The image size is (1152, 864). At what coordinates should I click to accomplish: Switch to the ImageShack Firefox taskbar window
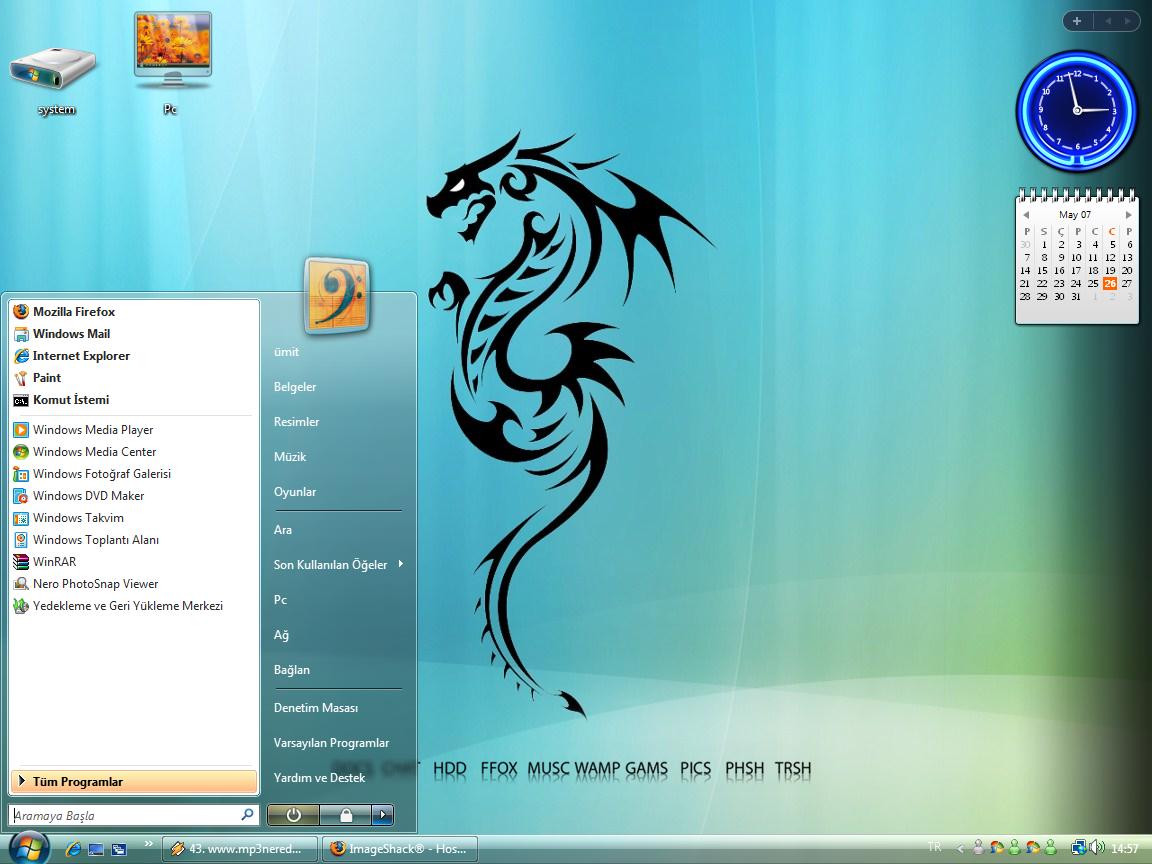point(398,849)
